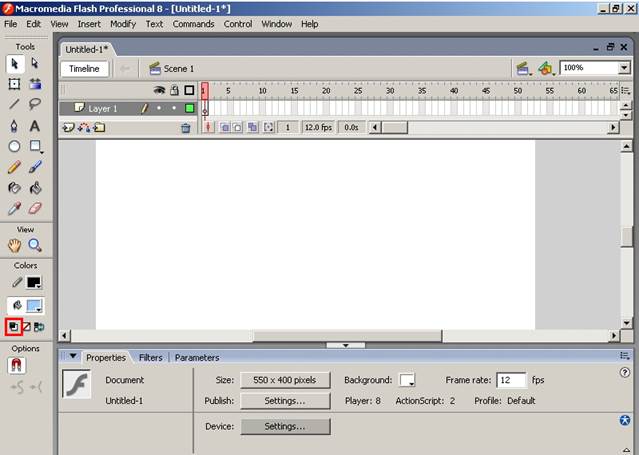The height and width of the screenshot is (455, 639).
Task: Select the Ink Bottle tool
Action: [x=14, y=188]
